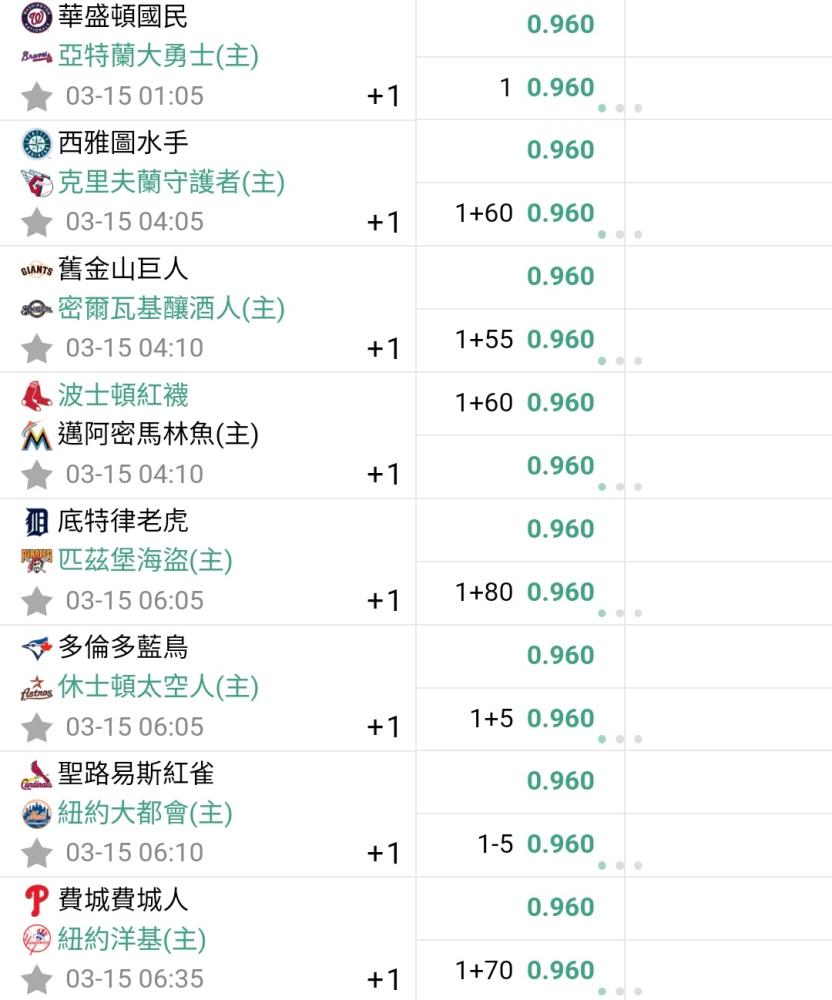Star the Mariners vs Guardians match
Viewport: 832px width, 1000px height.
[36, 222]
